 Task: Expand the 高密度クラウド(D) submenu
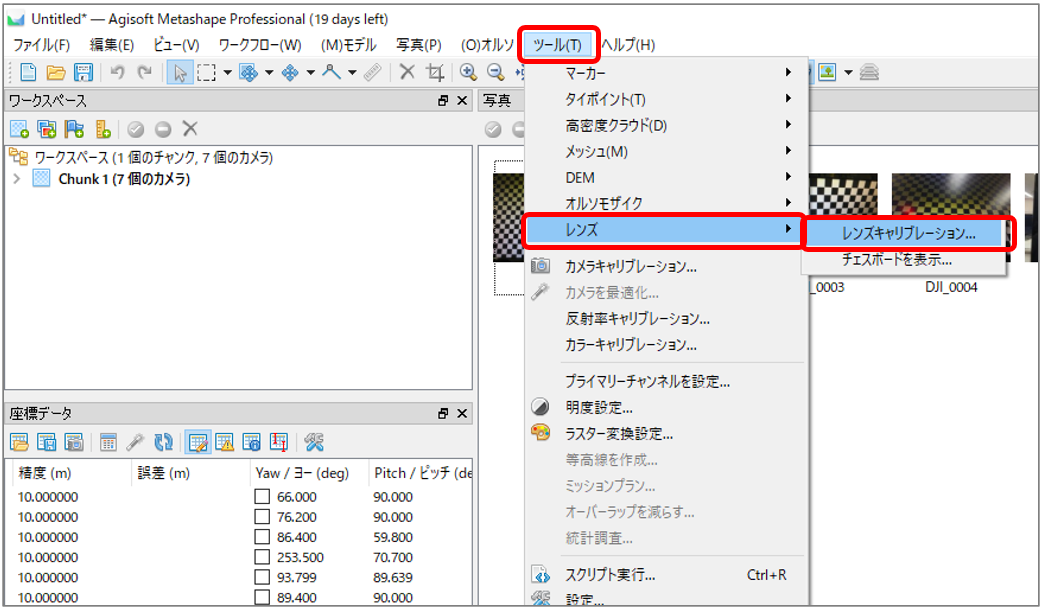click(667, 125)
